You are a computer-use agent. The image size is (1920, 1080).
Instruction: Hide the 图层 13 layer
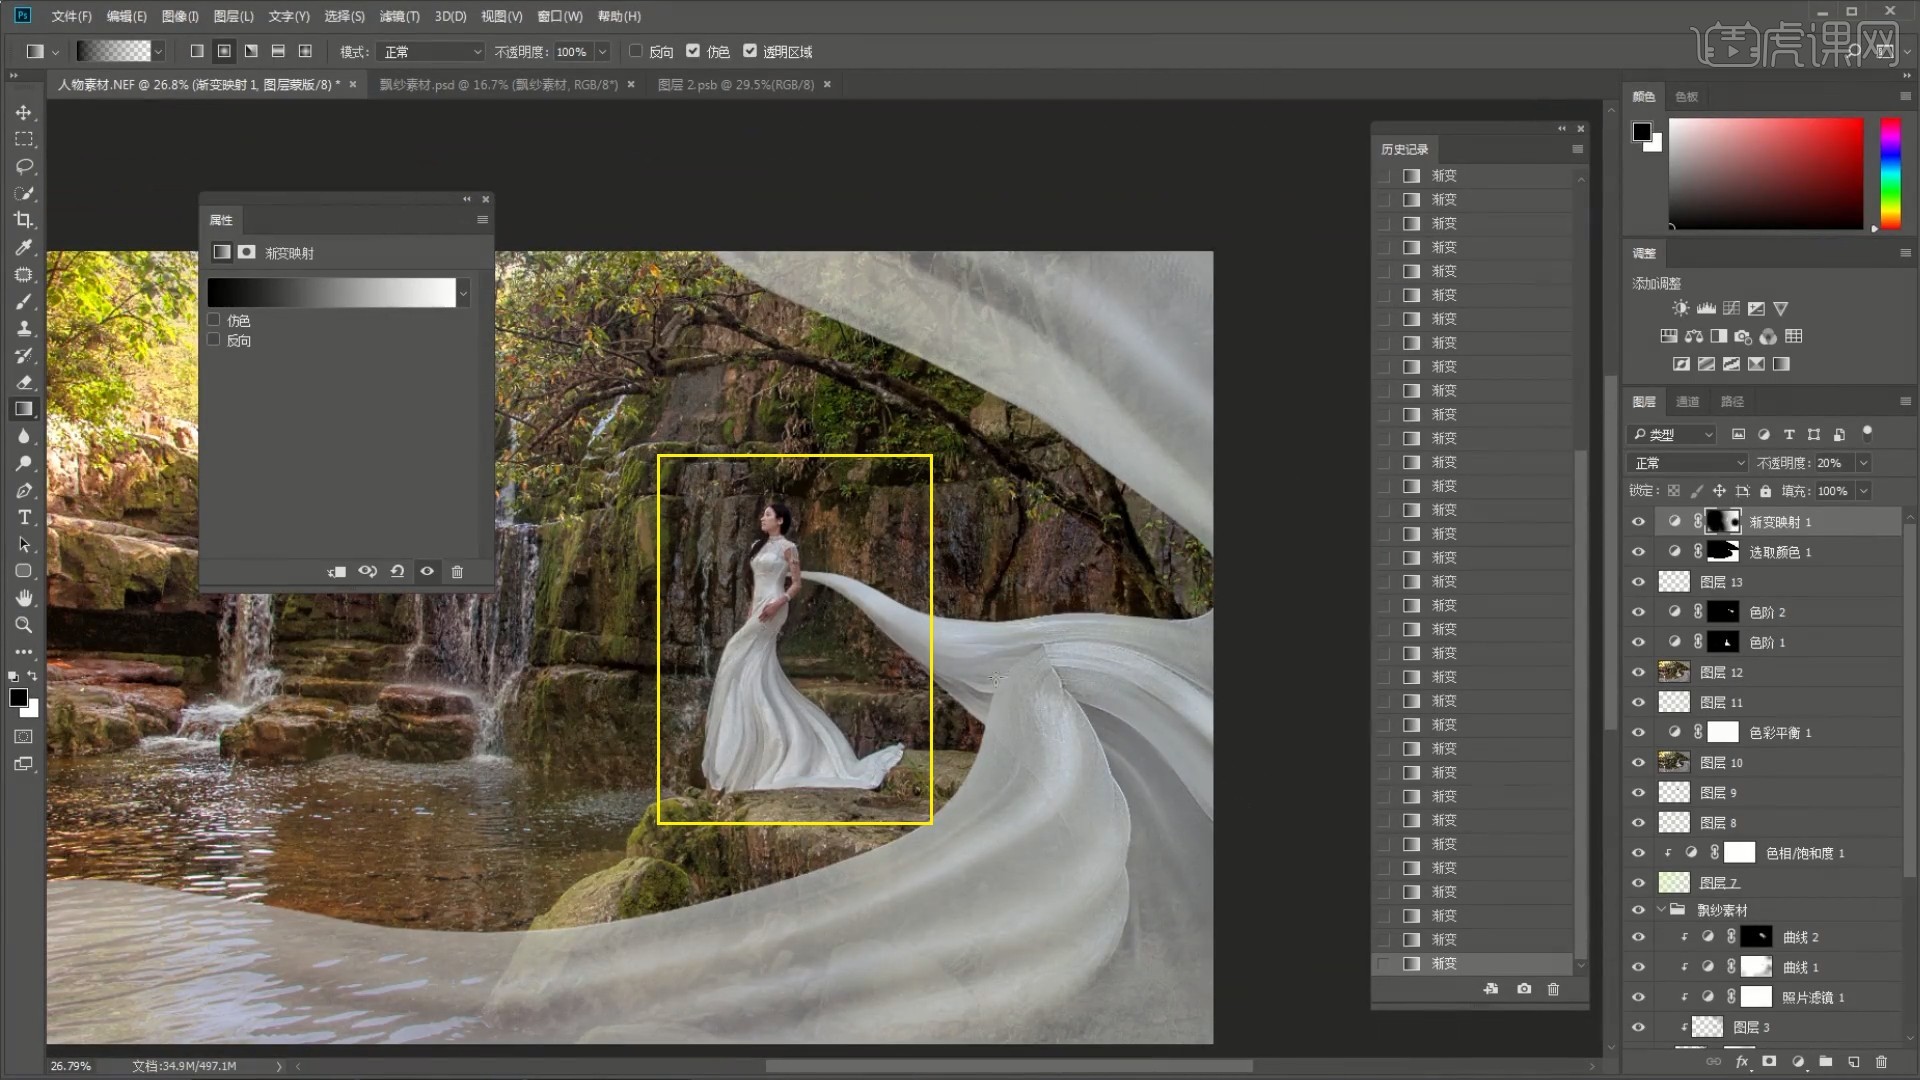(x=1638, y=582)
